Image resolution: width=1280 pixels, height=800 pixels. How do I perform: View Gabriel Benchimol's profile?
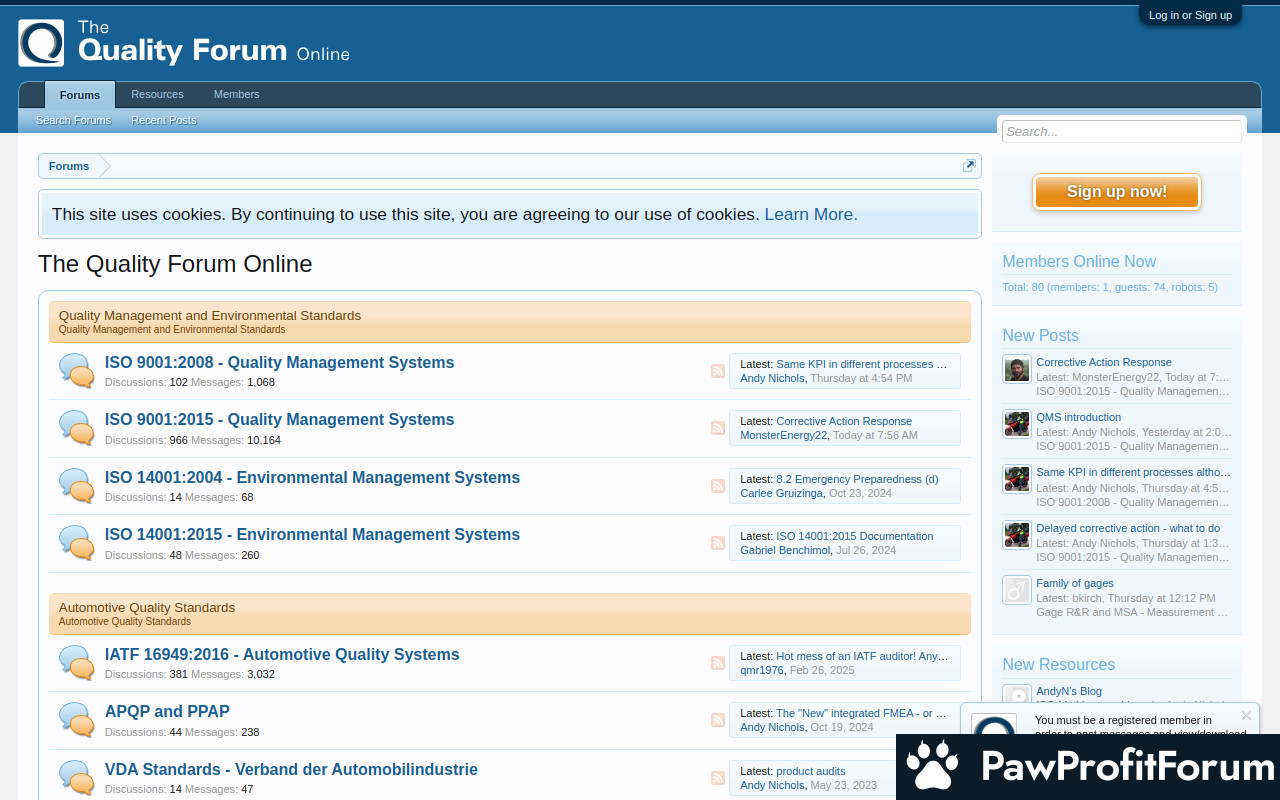785,550
